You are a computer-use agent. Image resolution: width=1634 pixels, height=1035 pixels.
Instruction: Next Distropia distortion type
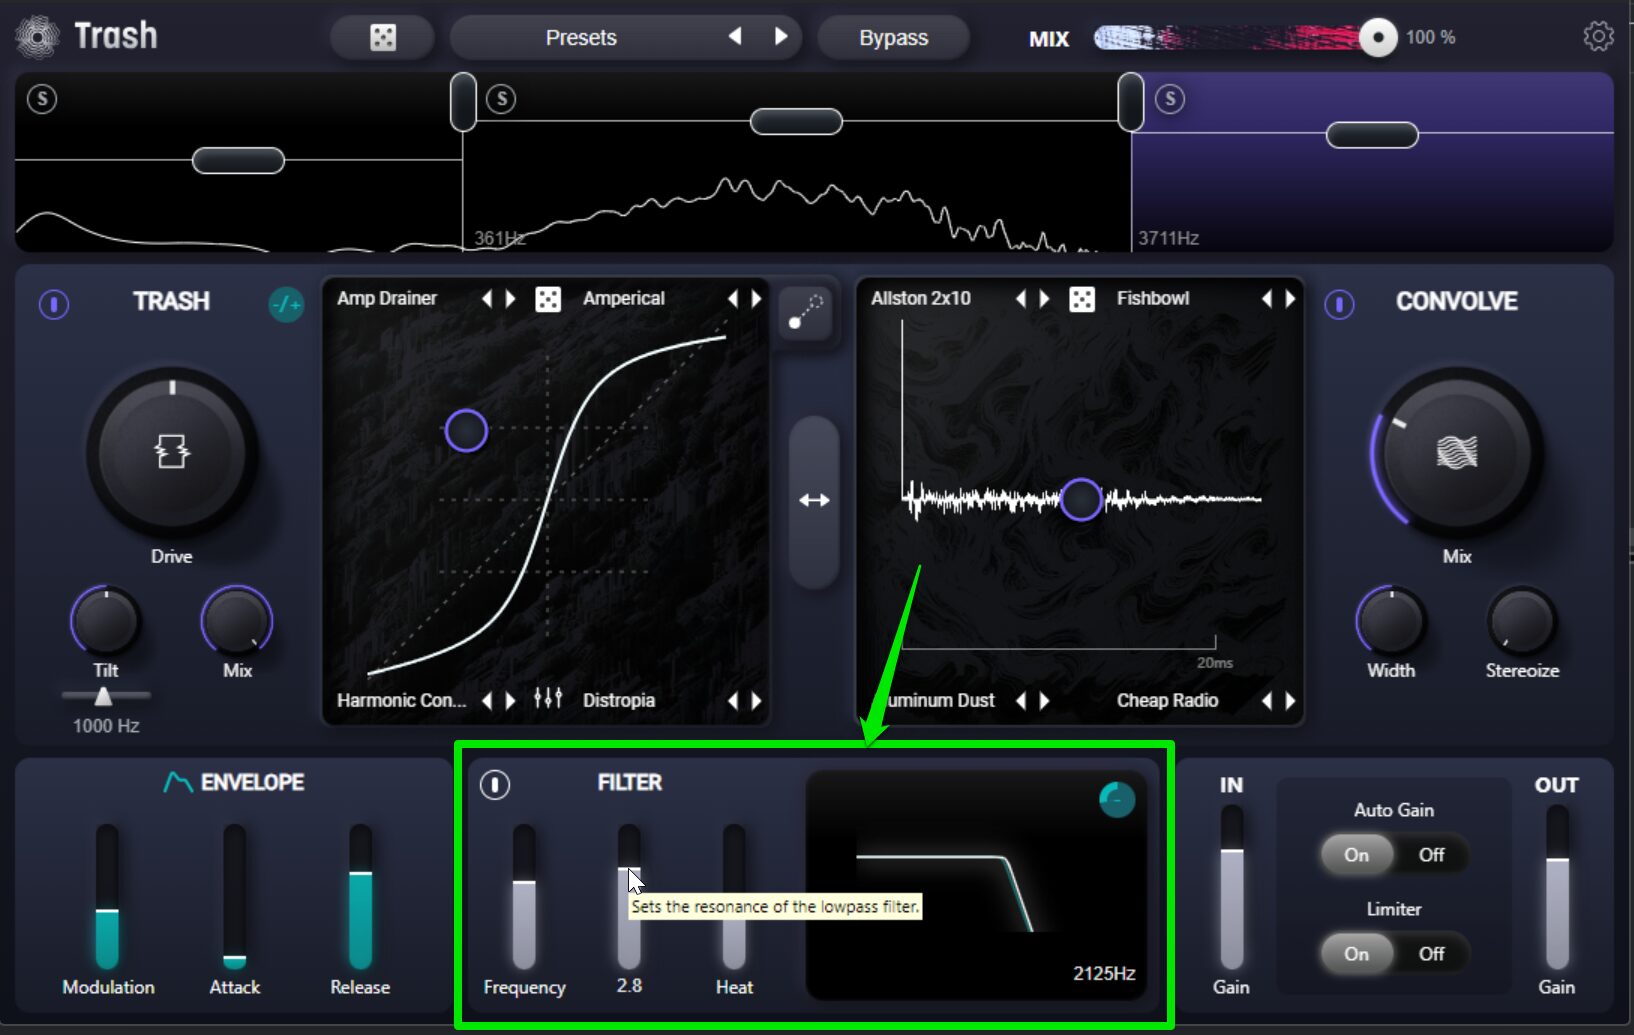(756, 700)
